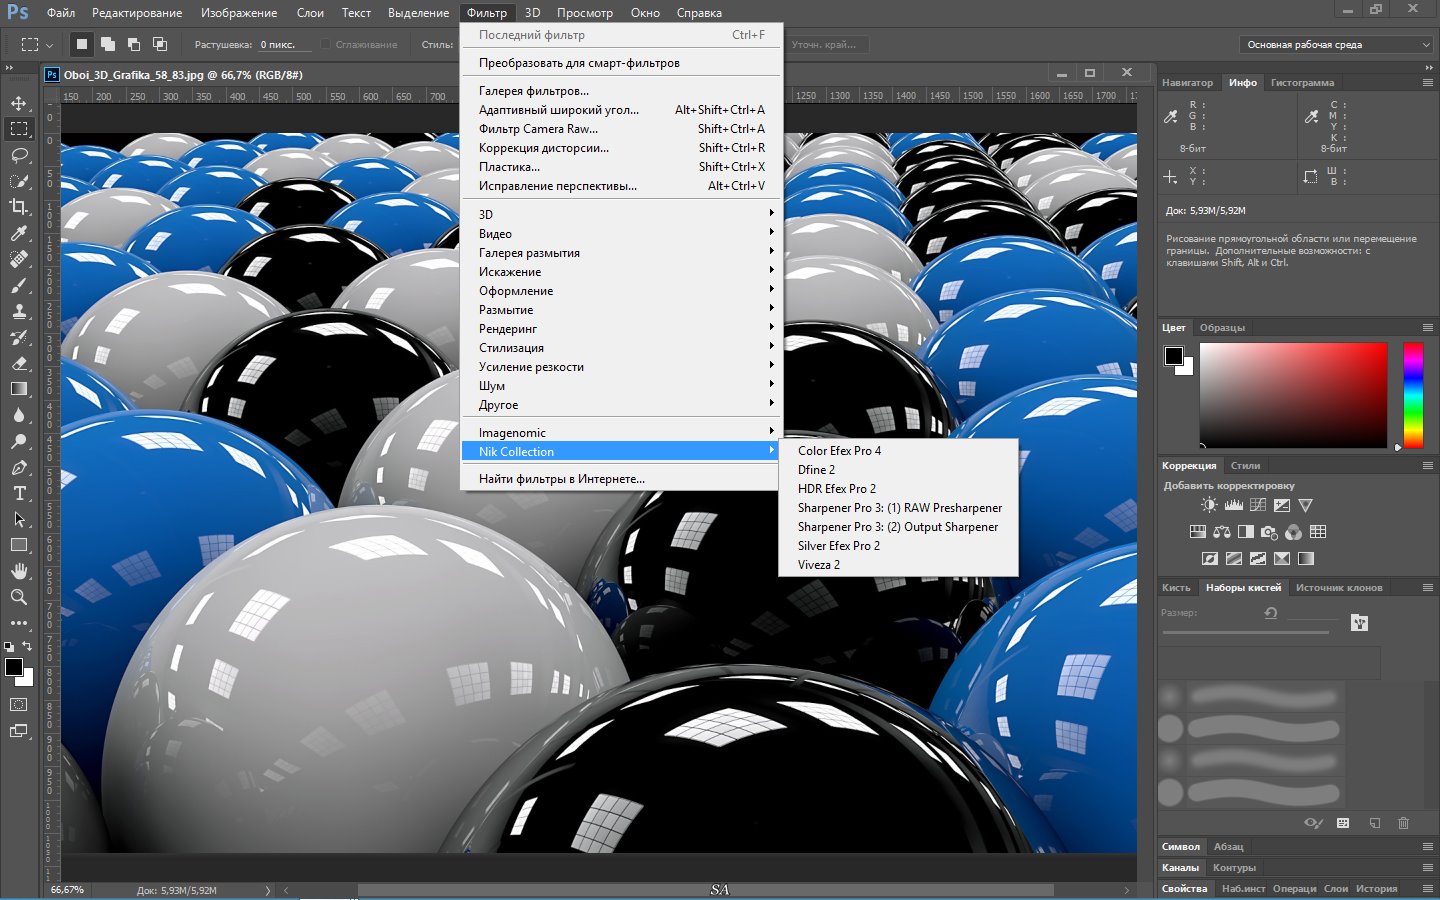Select the Gradient tool
The image size is (1440, 900).
click(19, 389)
